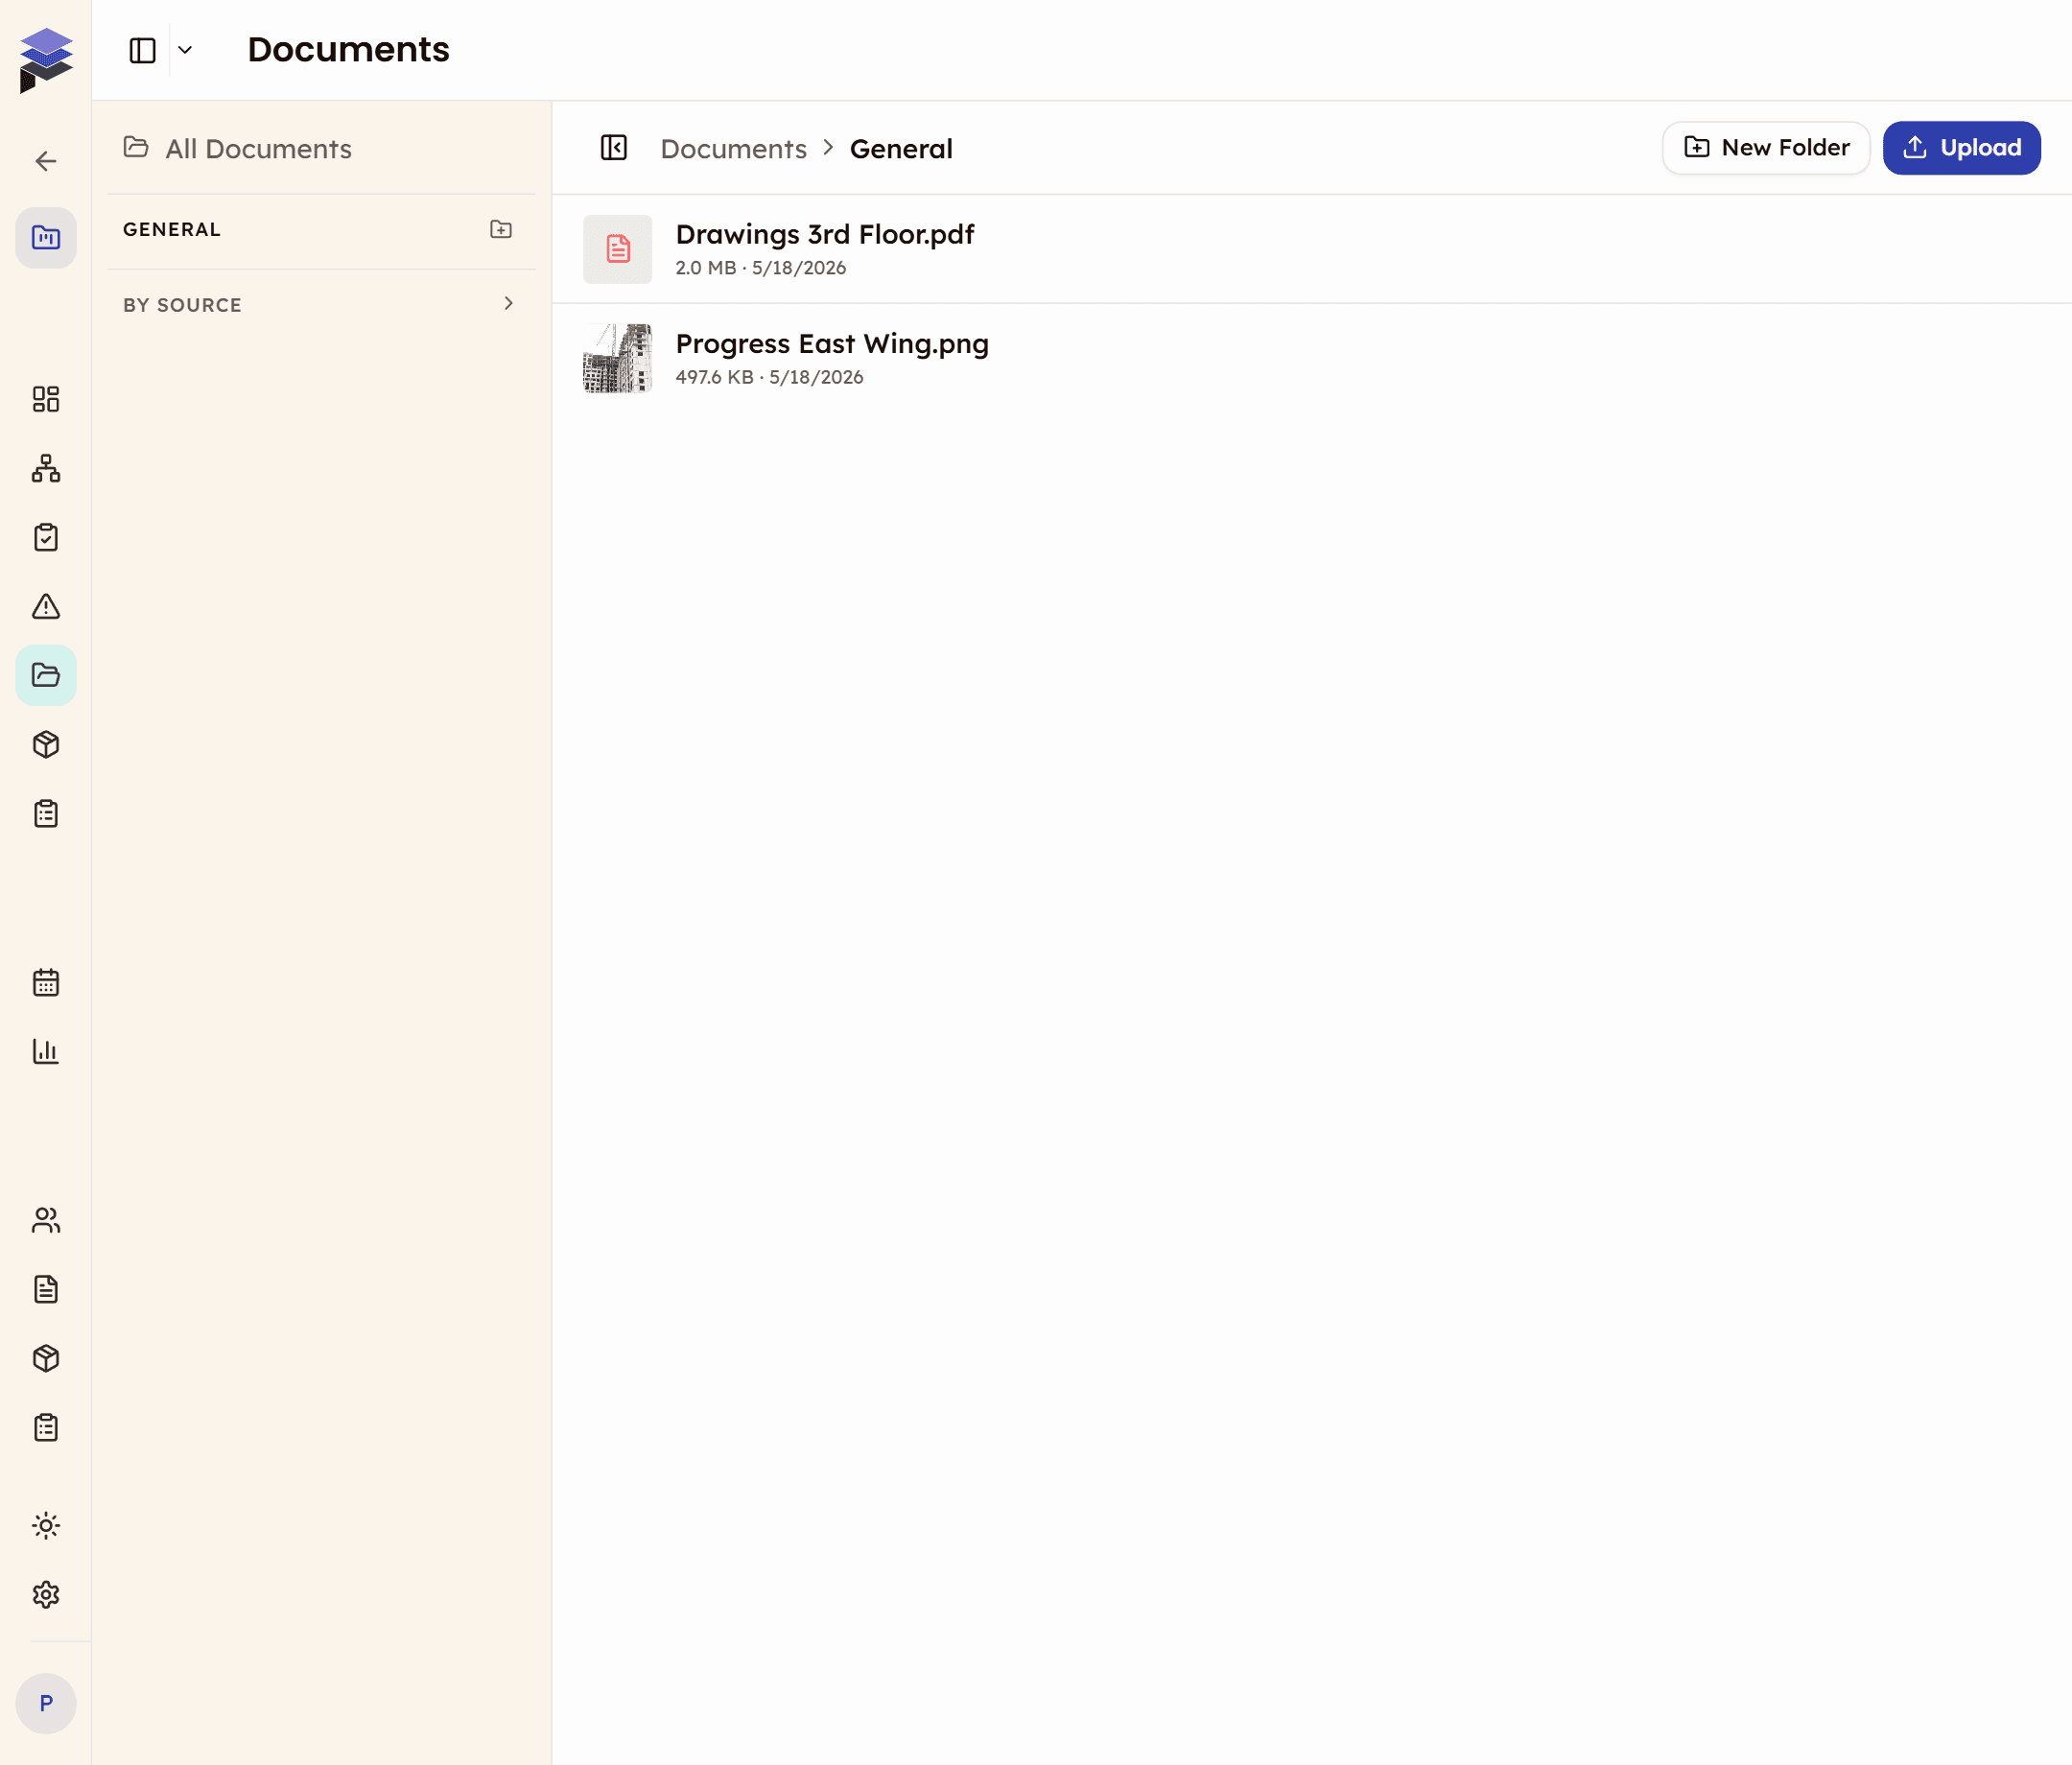Open the dashboard grid icon
The image size is (2072, 1765).
[x=46, y=399]
